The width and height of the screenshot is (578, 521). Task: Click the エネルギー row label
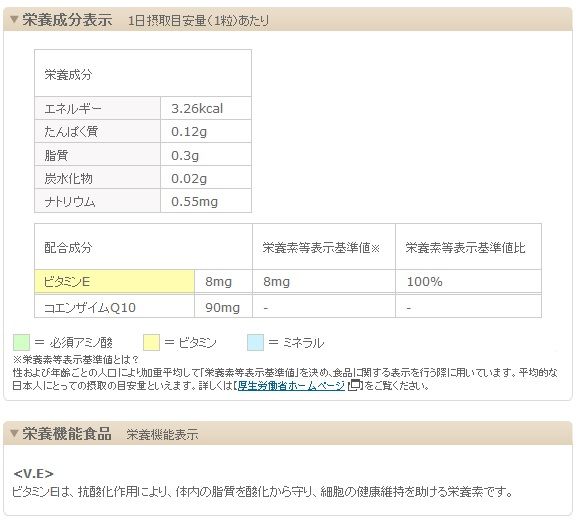tap(73, 109)
